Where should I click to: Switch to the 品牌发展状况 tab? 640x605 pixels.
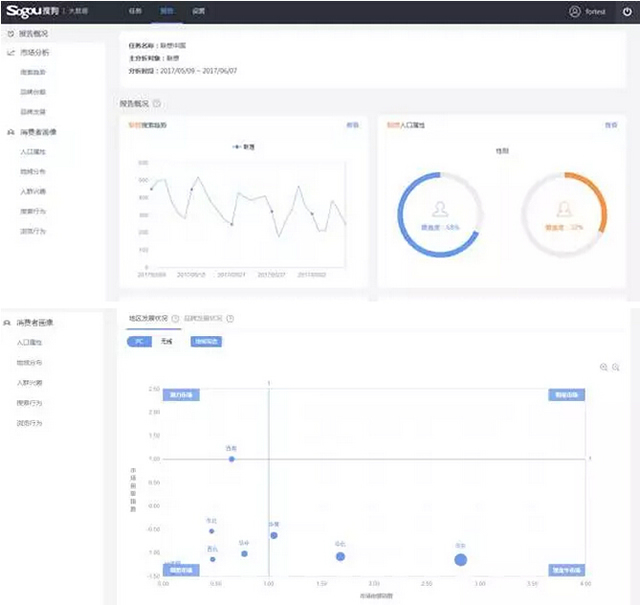point(204,319)
